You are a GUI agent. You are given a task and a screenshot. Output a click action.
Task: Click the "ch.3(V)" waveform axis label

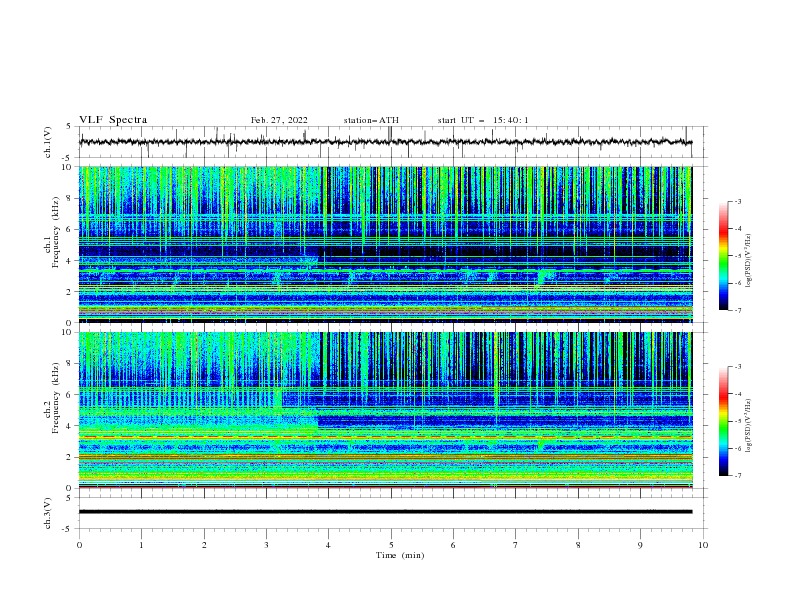pos(48,513)
